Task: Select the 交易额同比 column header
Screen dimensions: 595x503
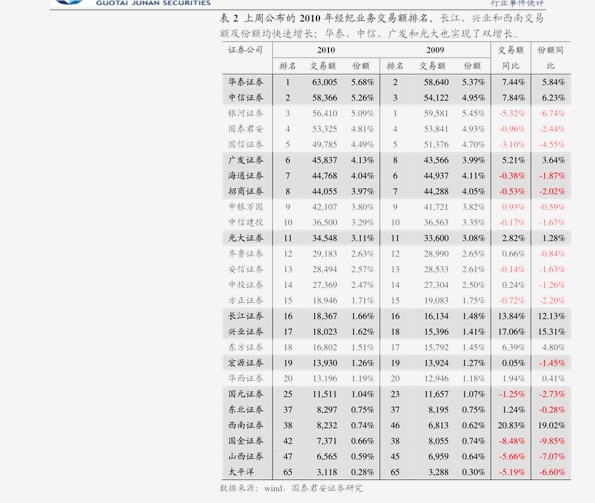Action: [511, 58]
